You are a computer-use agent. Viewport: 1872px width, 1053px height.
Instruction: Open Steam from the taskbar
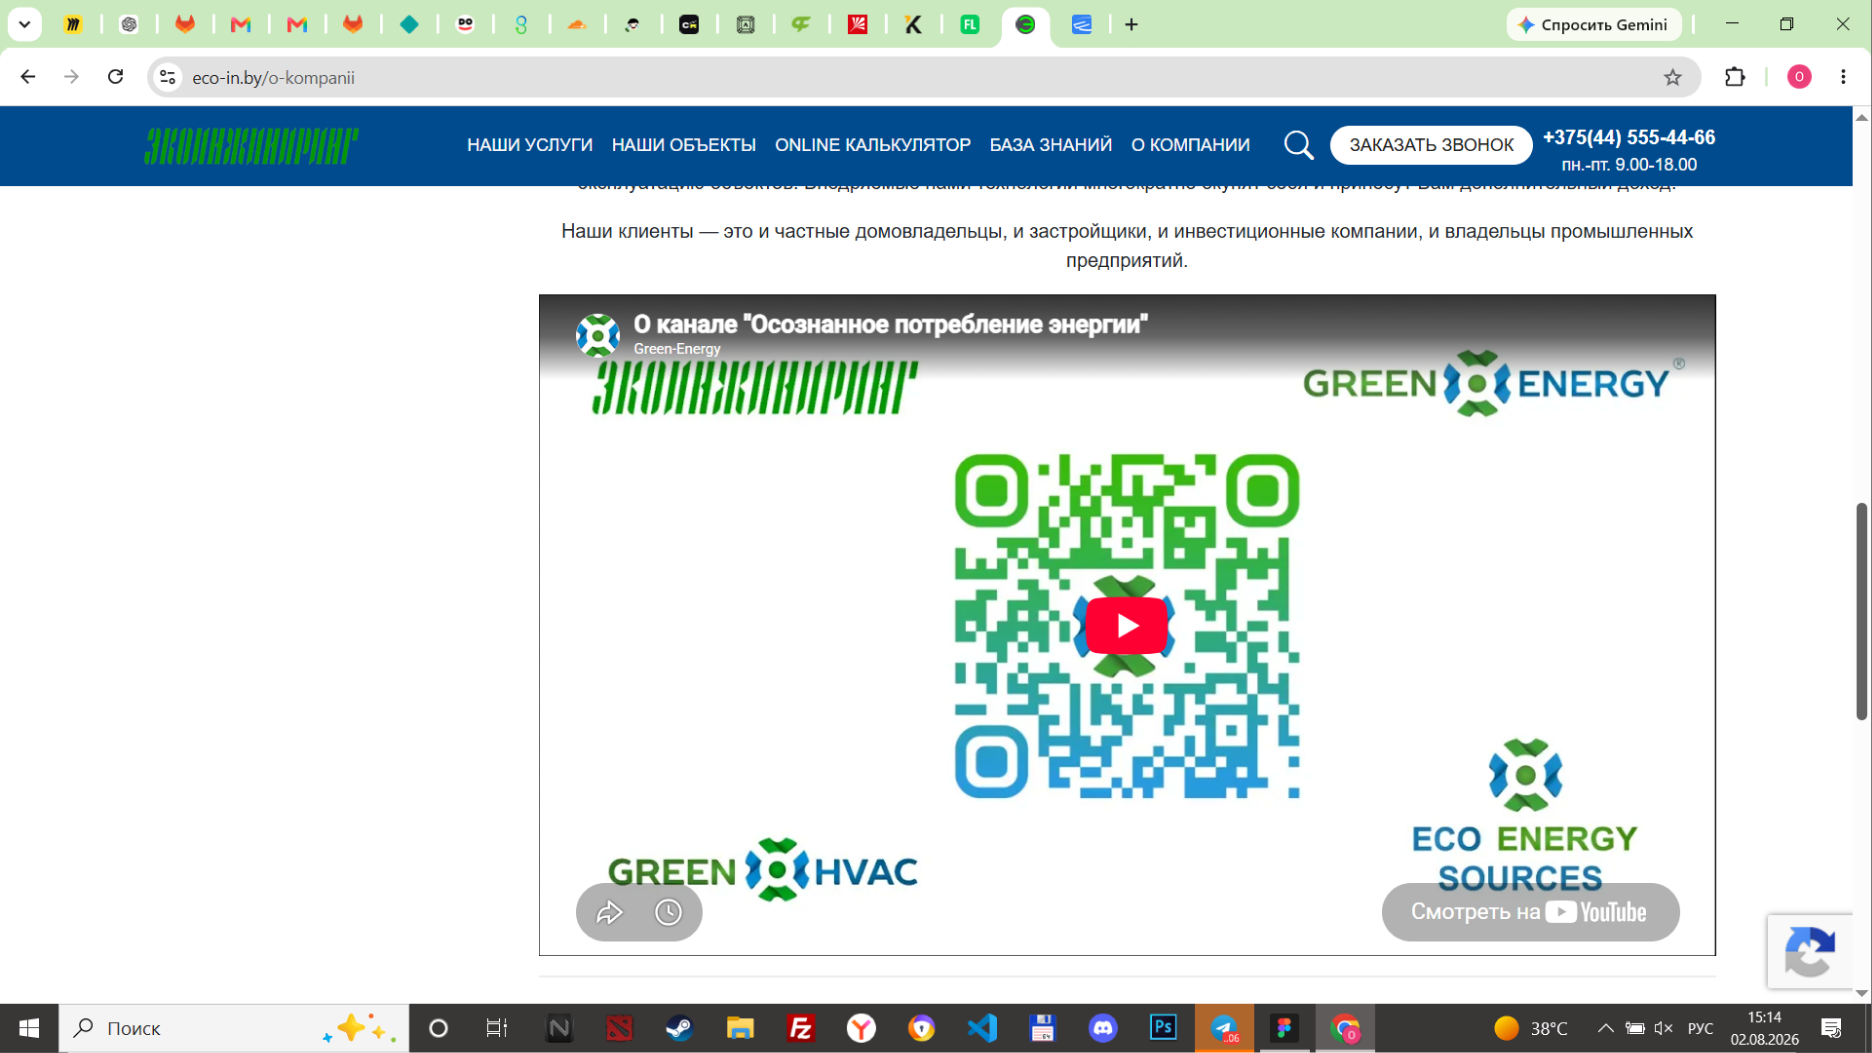[x=680, y=1028]
